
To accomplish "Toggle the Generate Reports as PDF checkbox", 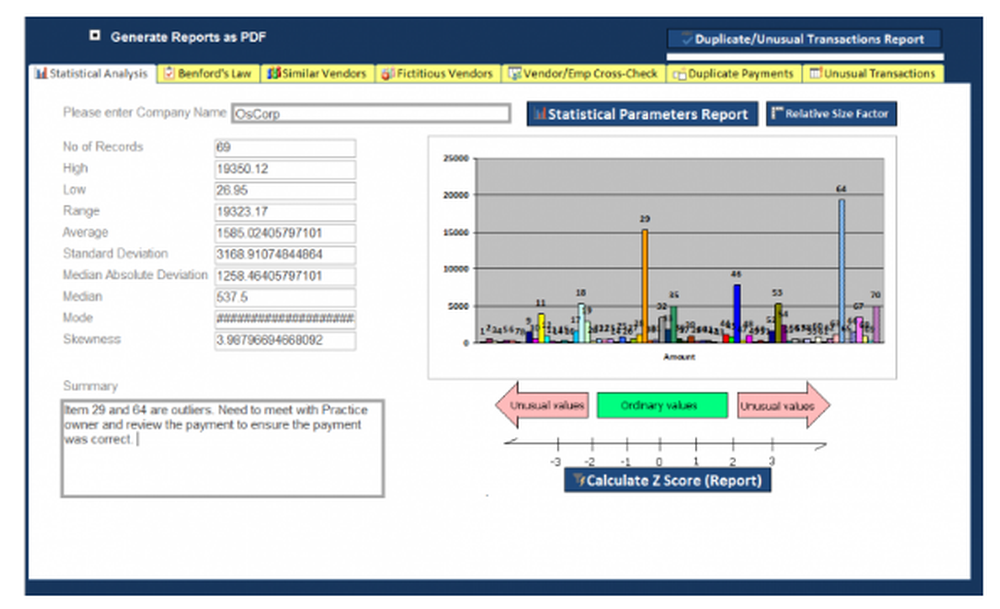I will click(94, 36).
